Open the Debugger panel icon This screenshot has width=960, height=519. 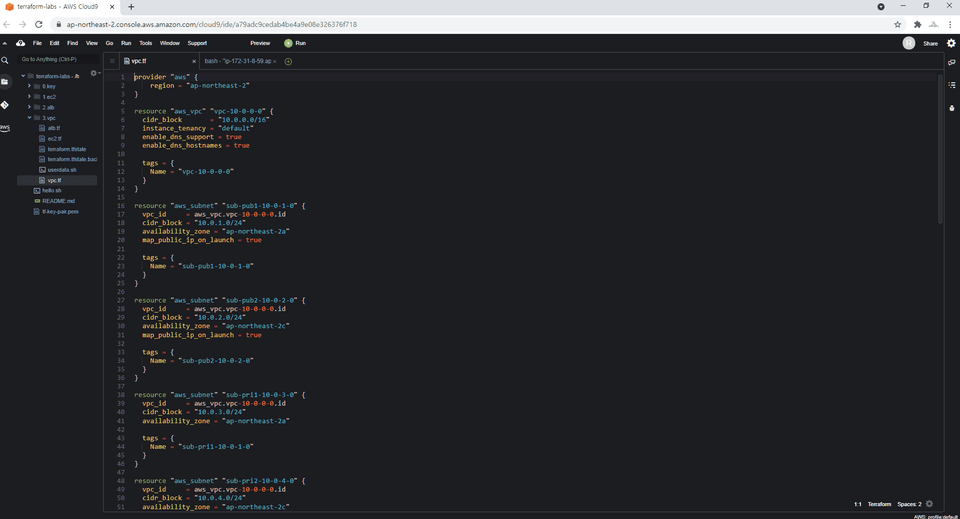point(951,108)
